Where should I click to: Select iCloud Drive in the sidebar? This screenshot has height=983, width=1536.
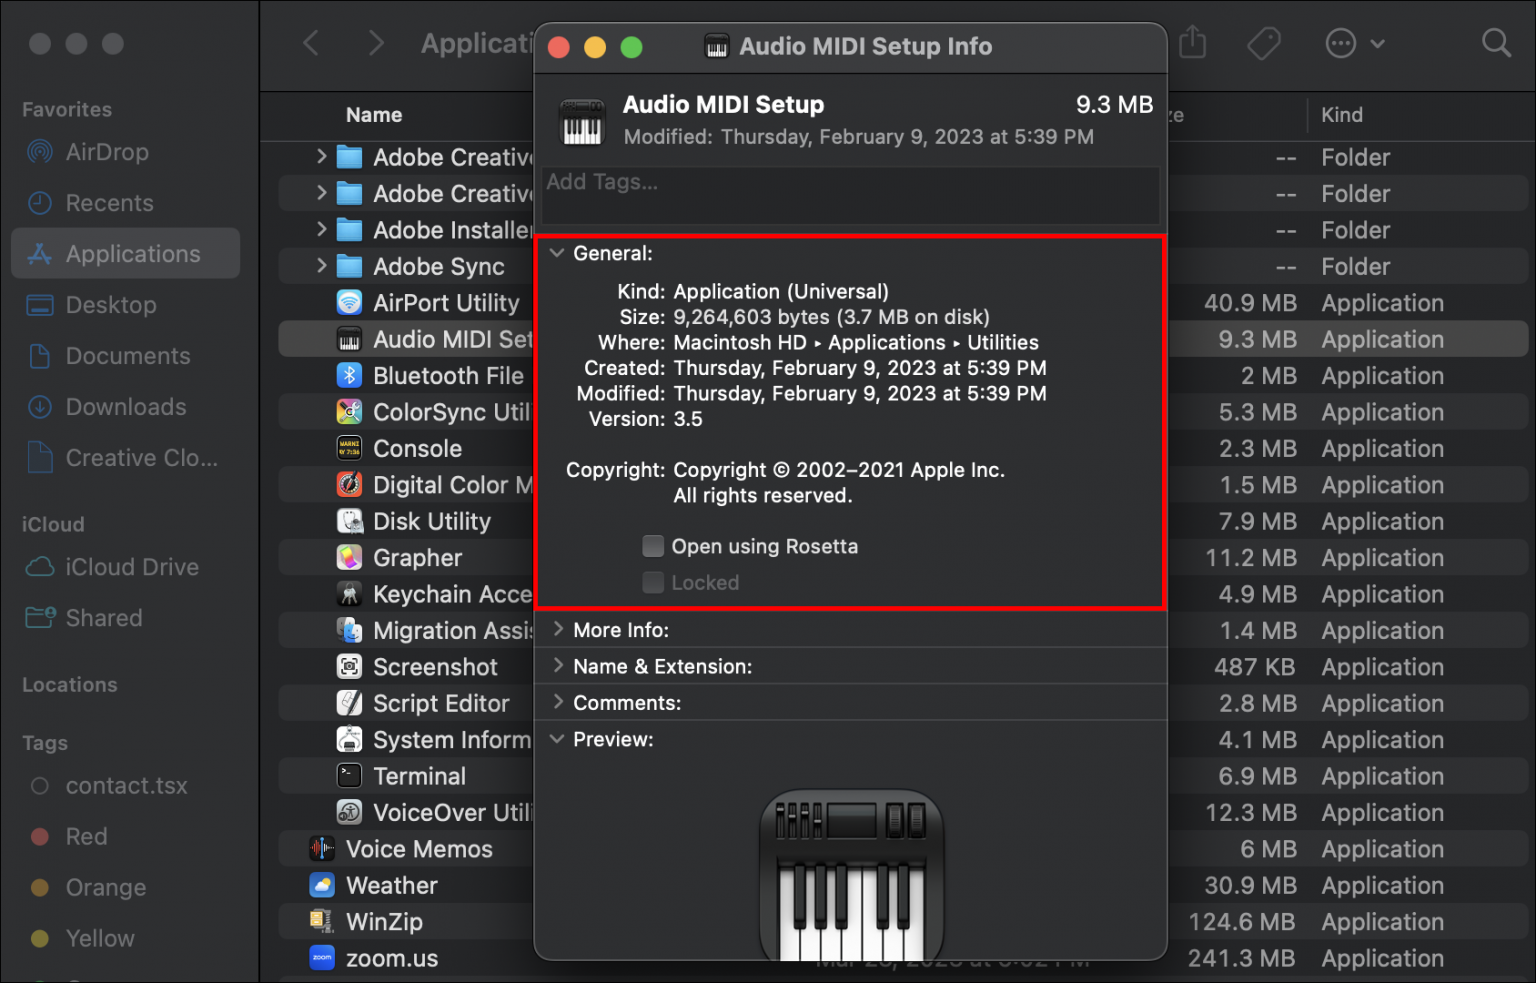[x=131, y=567]
